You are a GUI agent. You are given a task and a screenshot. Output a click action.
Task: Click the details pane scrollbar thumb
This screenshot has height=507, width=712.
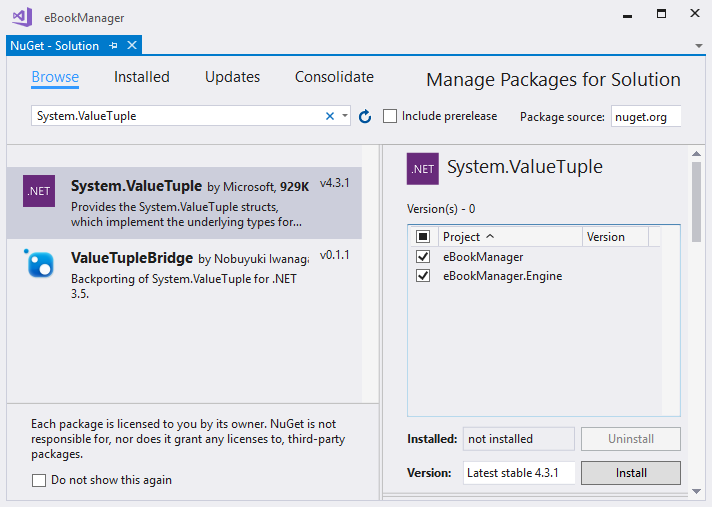tap(696, 202)
